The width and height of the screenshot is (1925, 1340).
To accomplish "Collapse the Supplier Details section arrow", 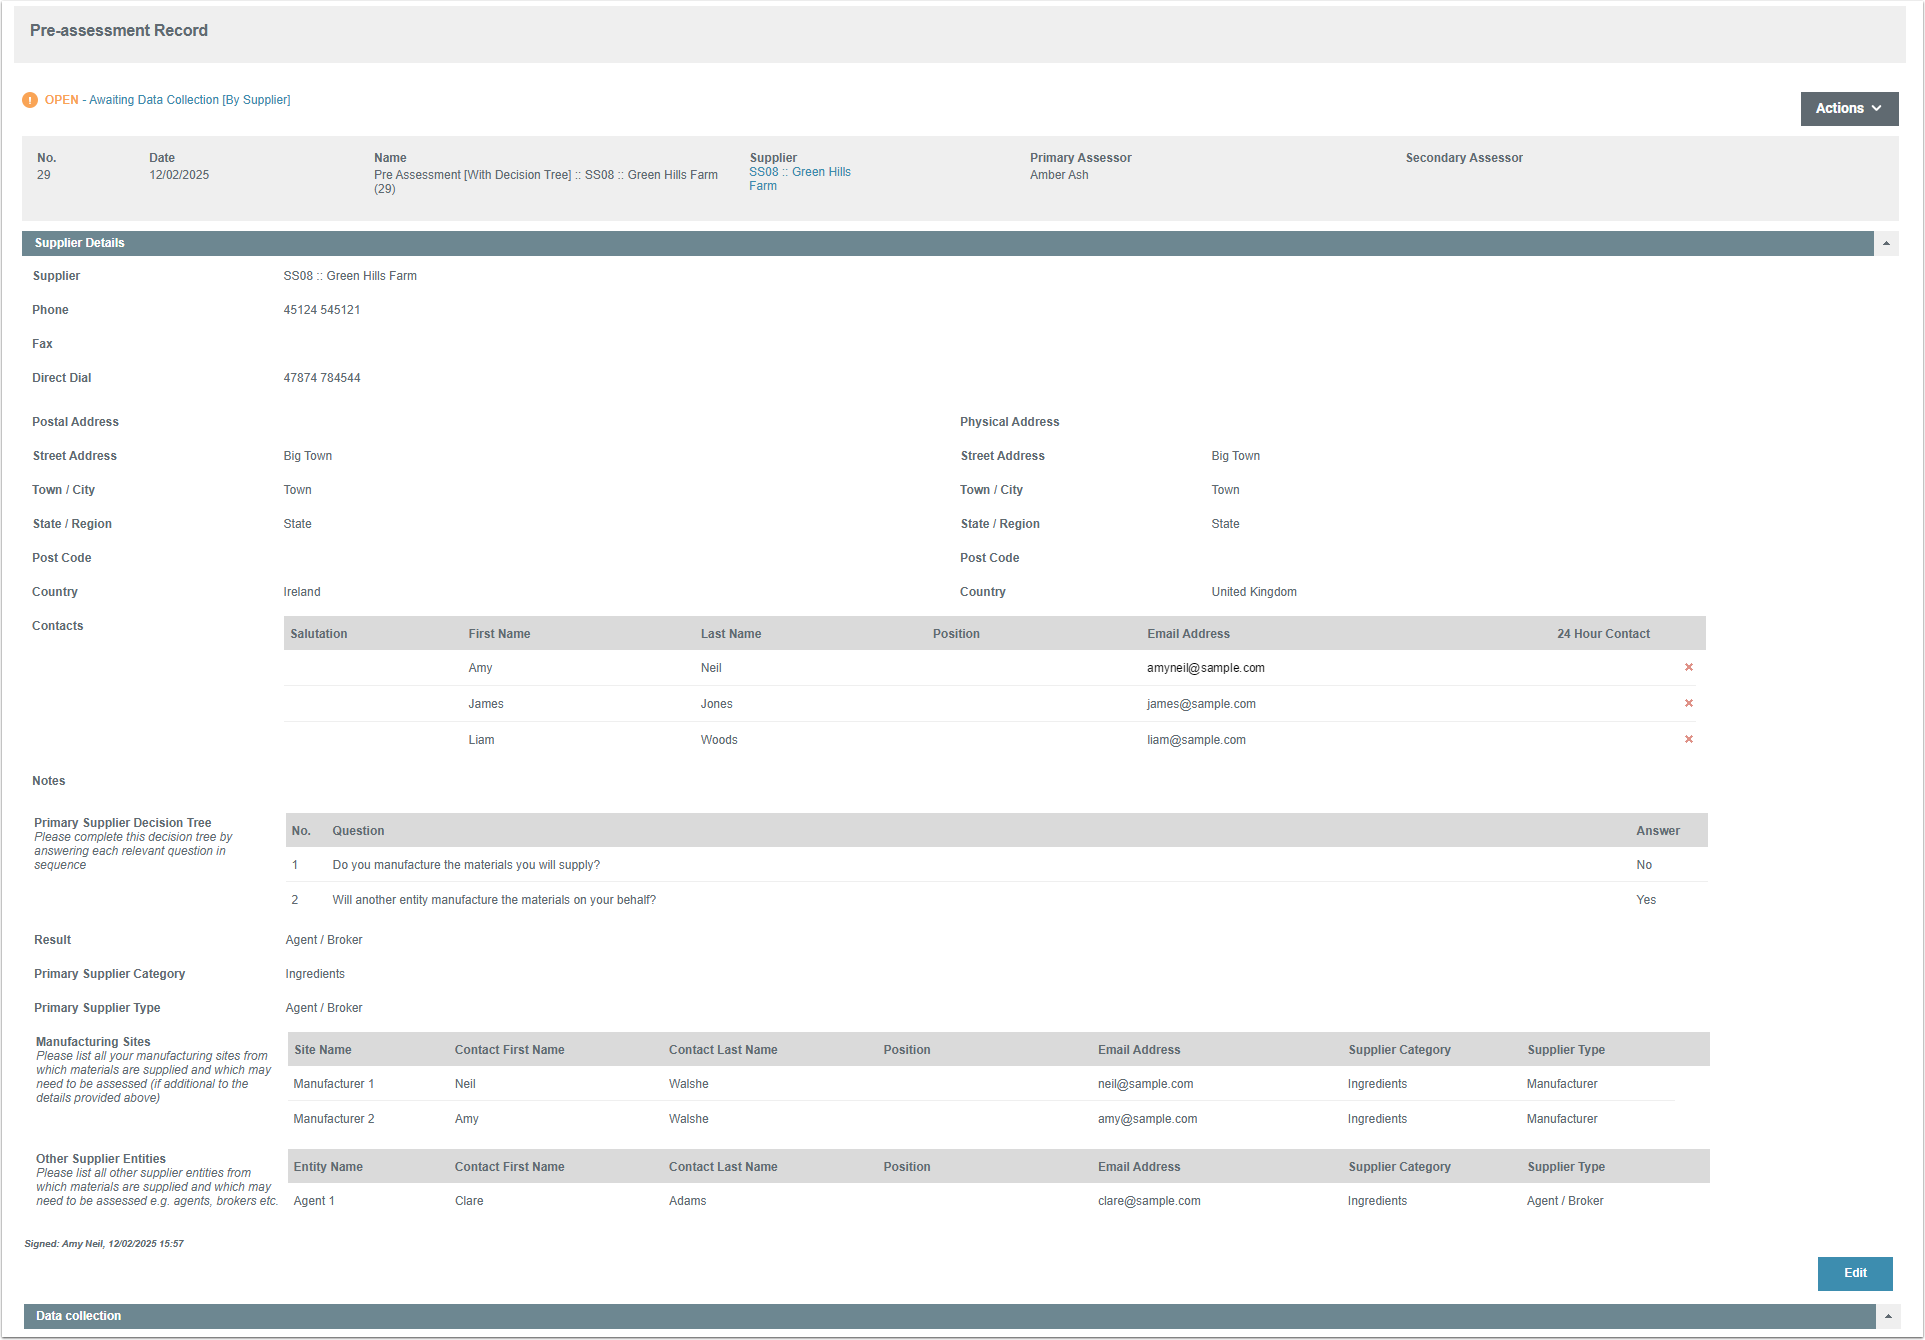I will coord(1886,243).
